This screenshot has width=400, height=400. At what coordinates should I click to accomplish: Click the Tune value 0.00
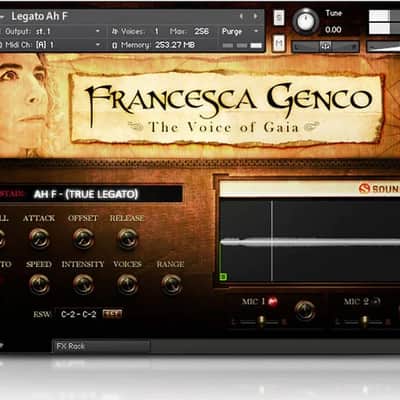pyautogui.click(x=333, y=30)
